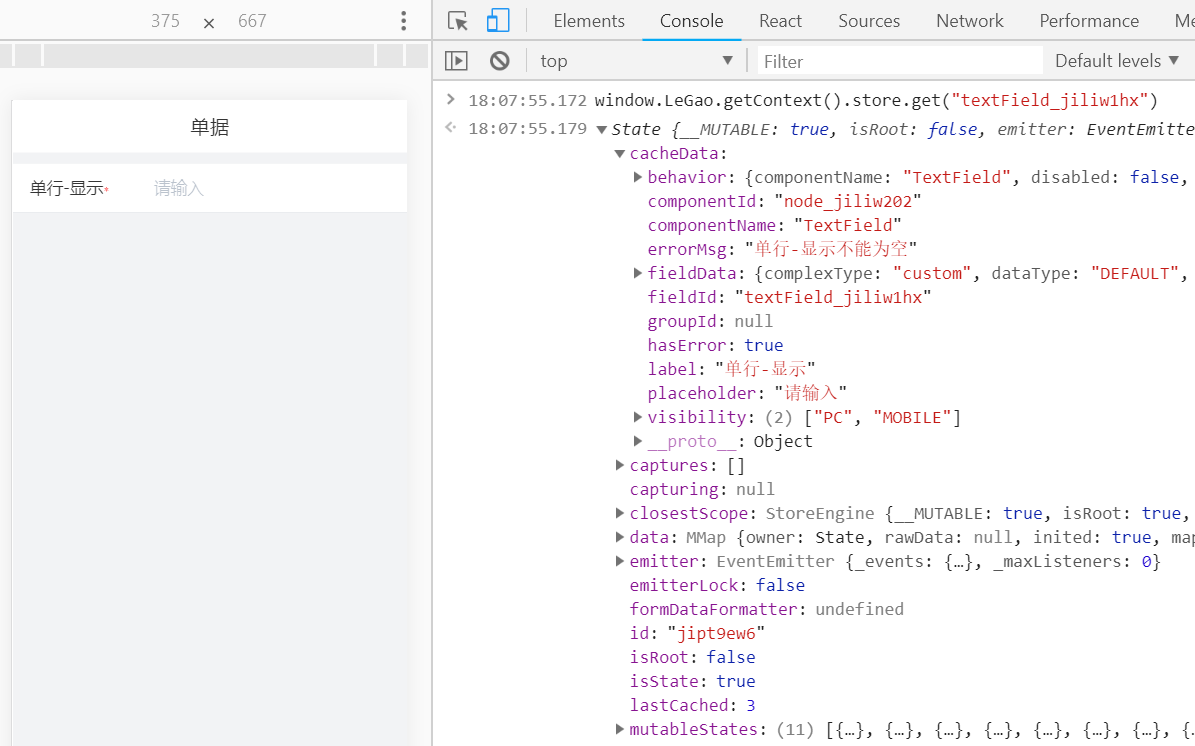Activate the inspect element picker icon

pyautogui.click(x=457, y=21)
